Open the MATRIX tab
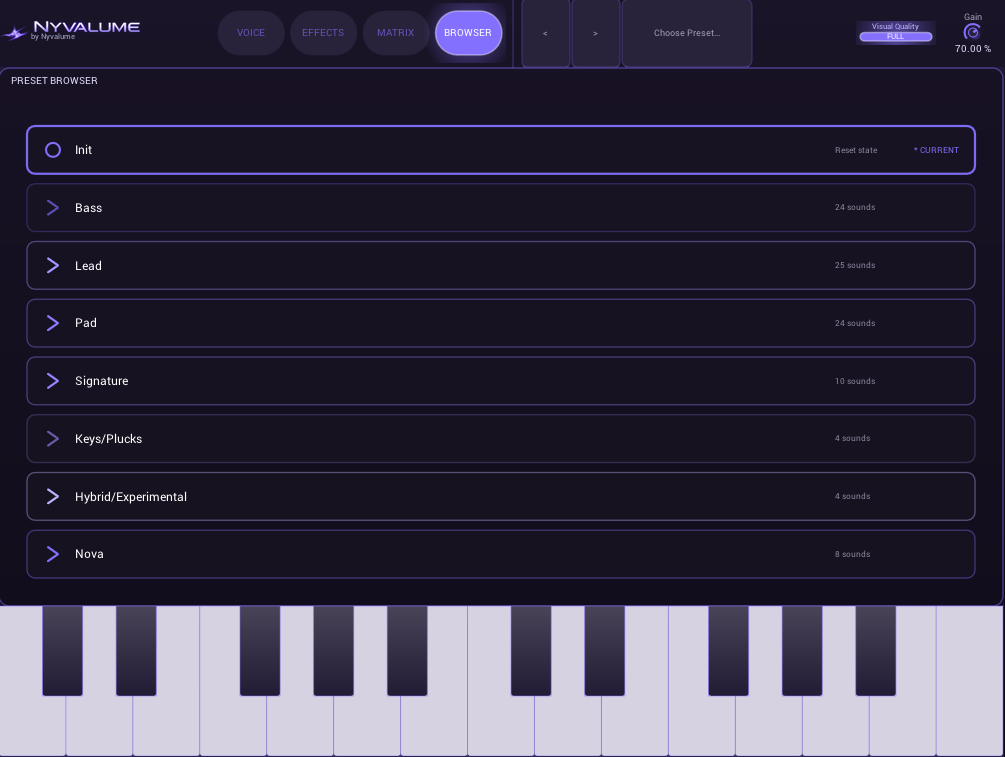This screenshot has height=757, width=1005. click(x=395, y=33)
